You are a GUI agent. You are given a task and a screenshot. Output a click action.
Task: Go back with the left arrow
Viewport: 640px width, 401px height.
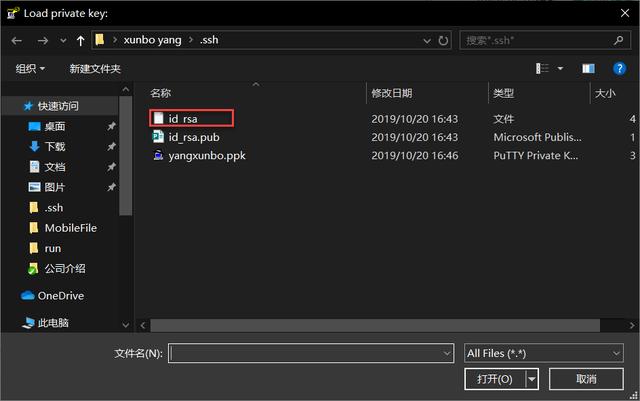[16, 40]
